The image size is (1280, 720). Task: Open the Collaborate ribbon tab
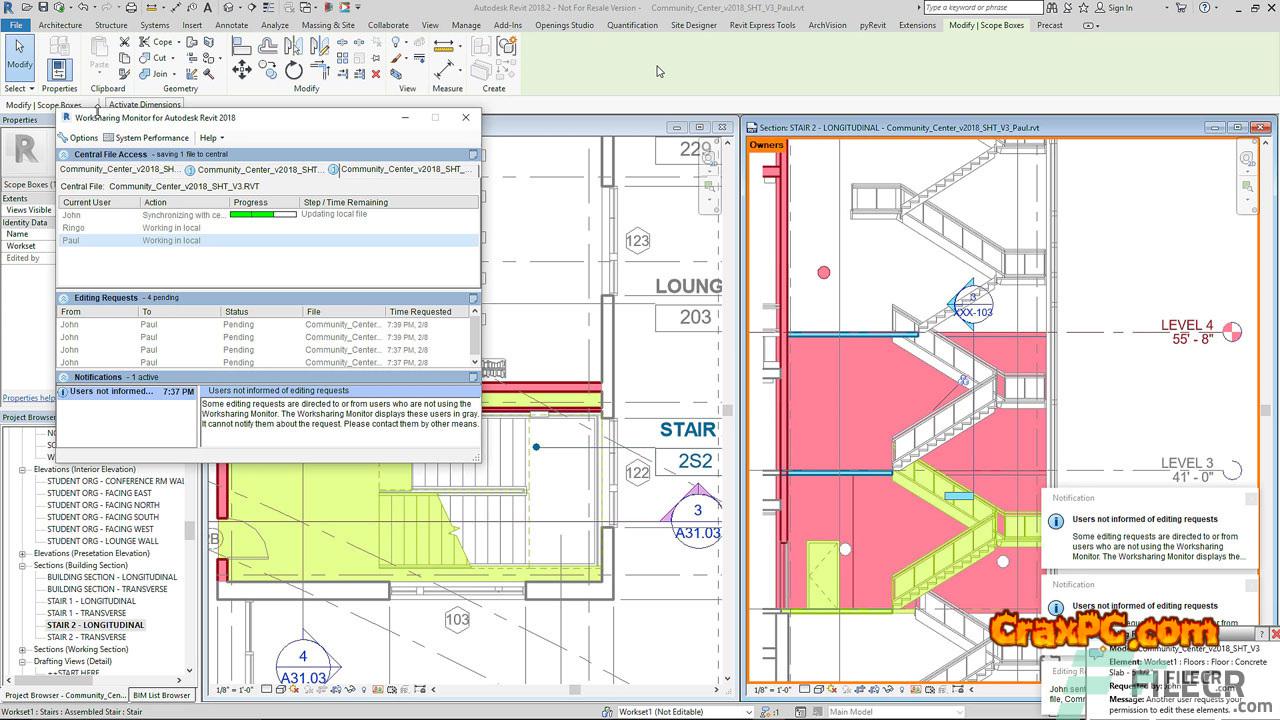coord(387,25)
